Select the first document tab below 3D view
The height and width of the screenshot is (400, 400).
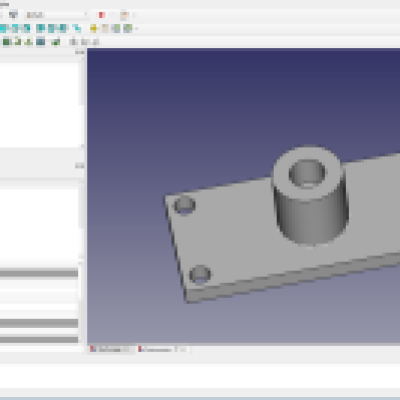[x=111, y=349]
